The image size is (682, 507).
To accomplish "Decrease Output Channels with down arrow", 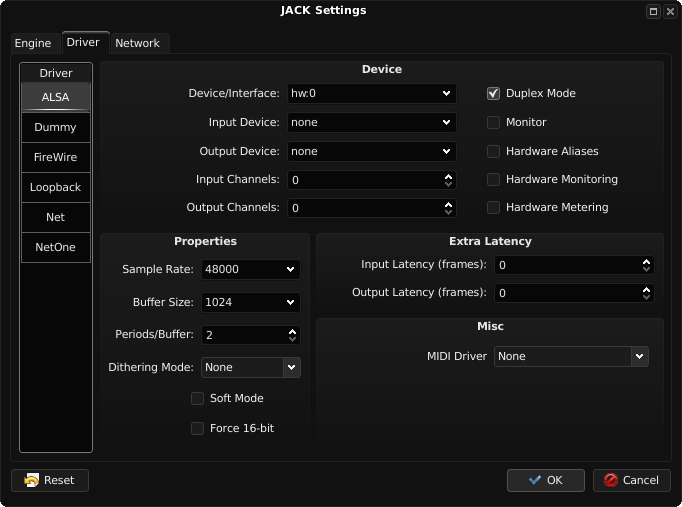I will (448, 212).
